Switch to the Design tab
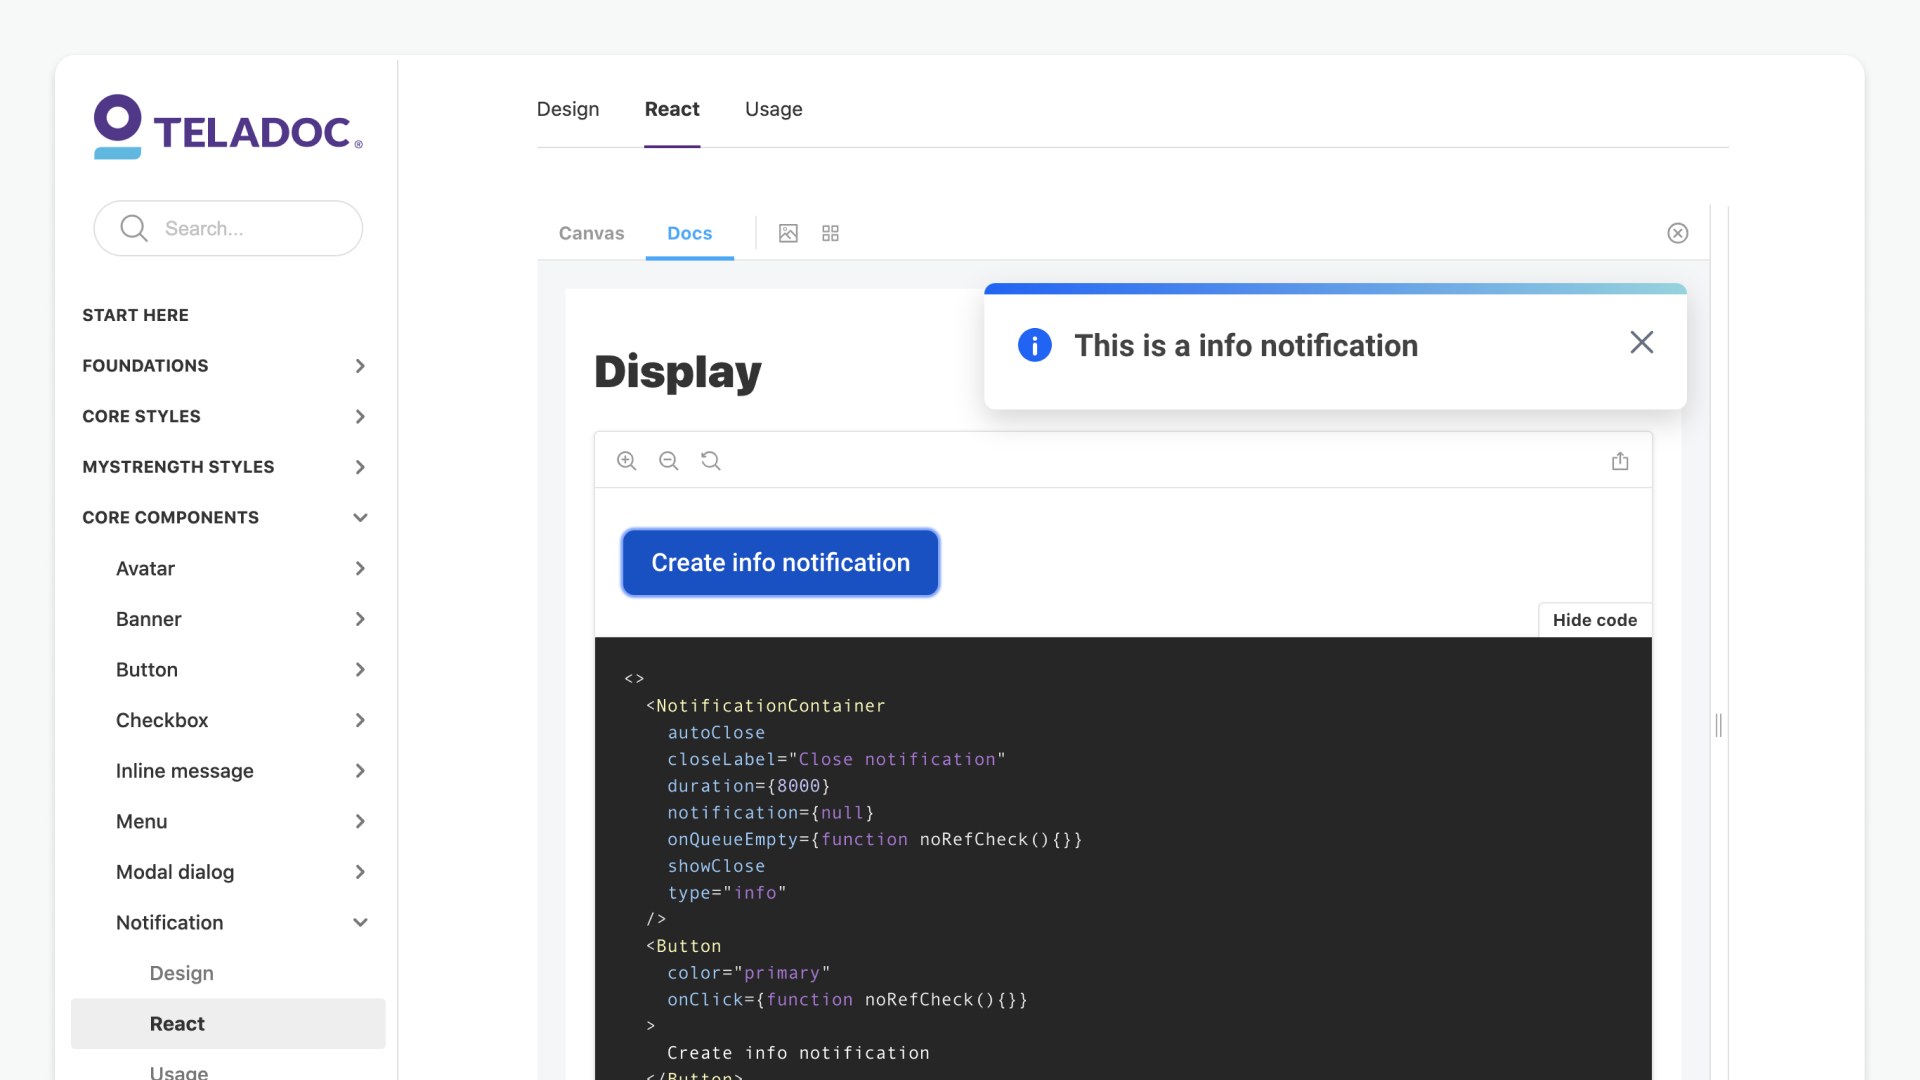The image size is (1920, 1080). [568, 109]
